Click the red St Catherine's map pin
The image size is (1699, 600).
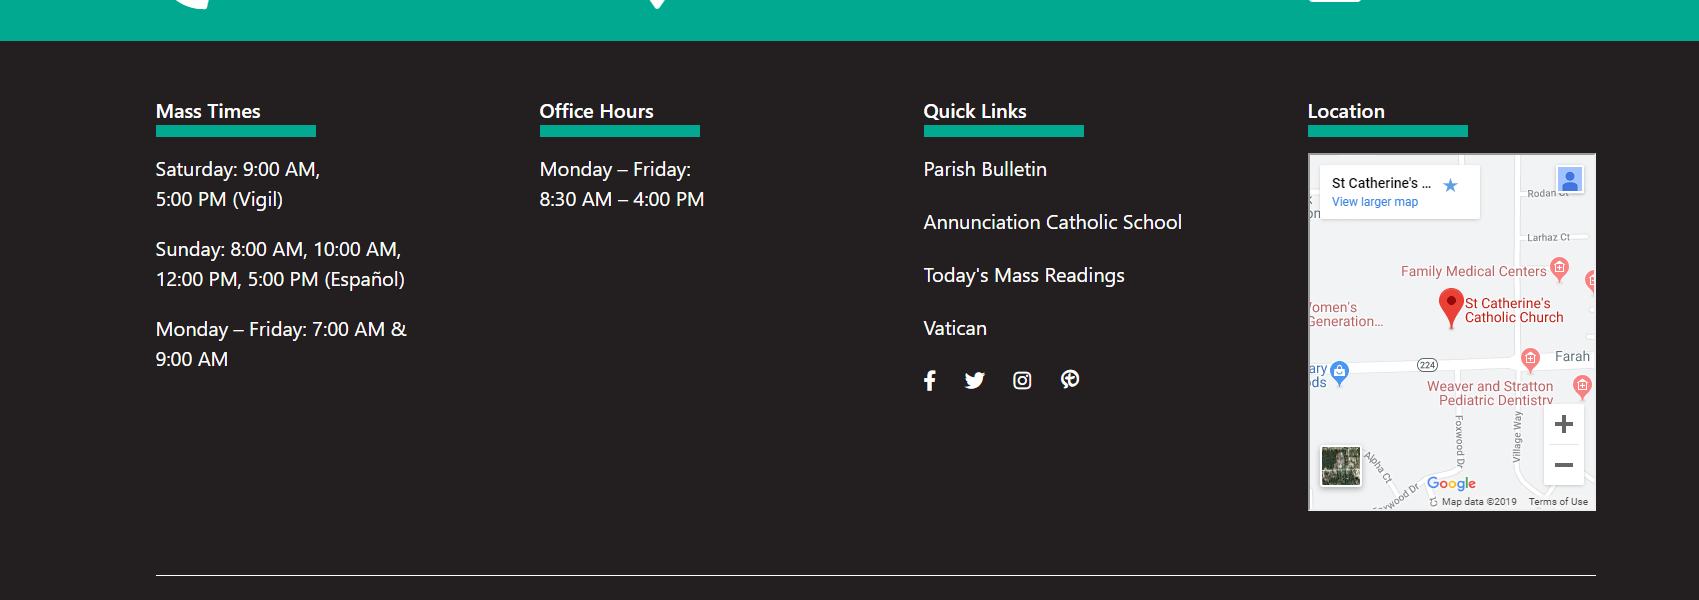tap(1451, 306)
